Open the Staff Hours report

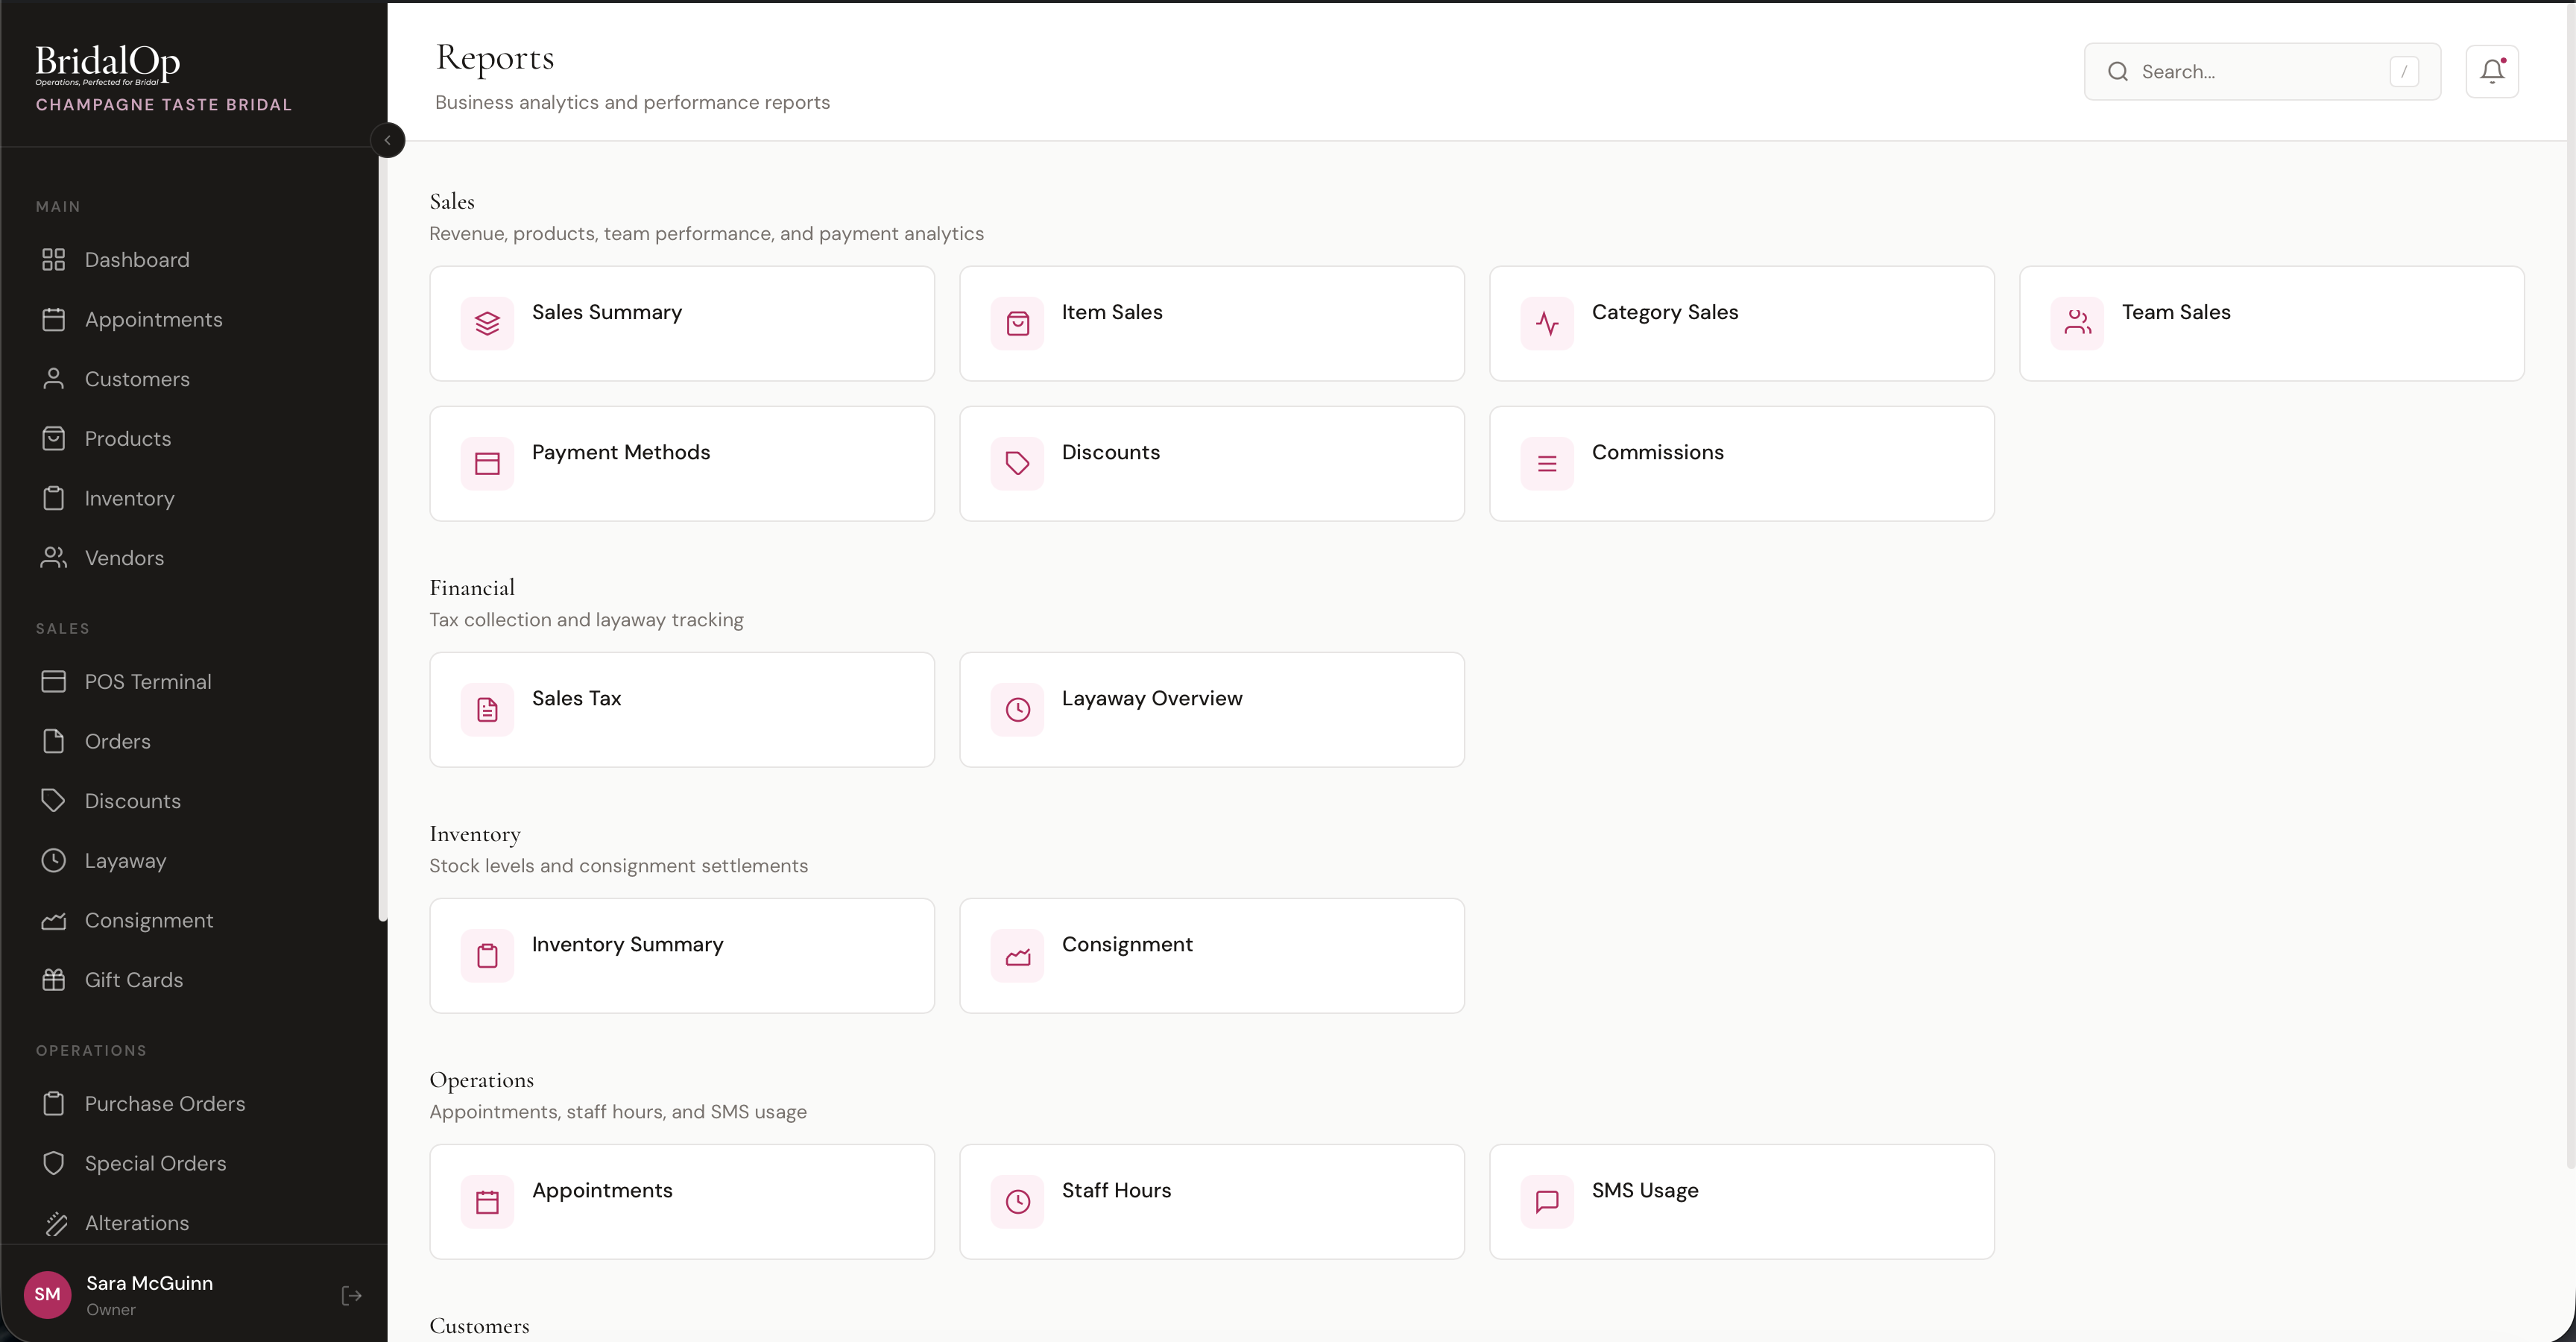click(1211, 1201)
